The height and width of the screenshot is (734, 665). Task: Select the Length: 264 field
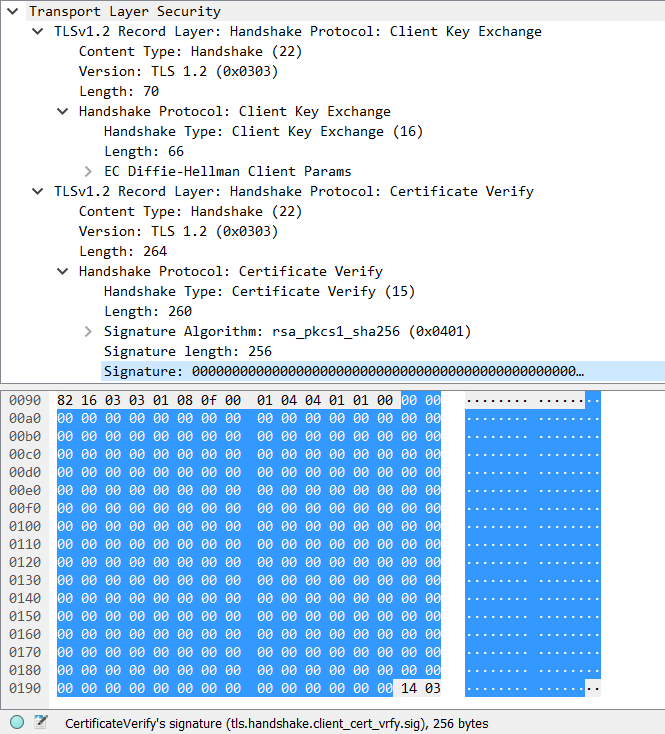(123, 251)
